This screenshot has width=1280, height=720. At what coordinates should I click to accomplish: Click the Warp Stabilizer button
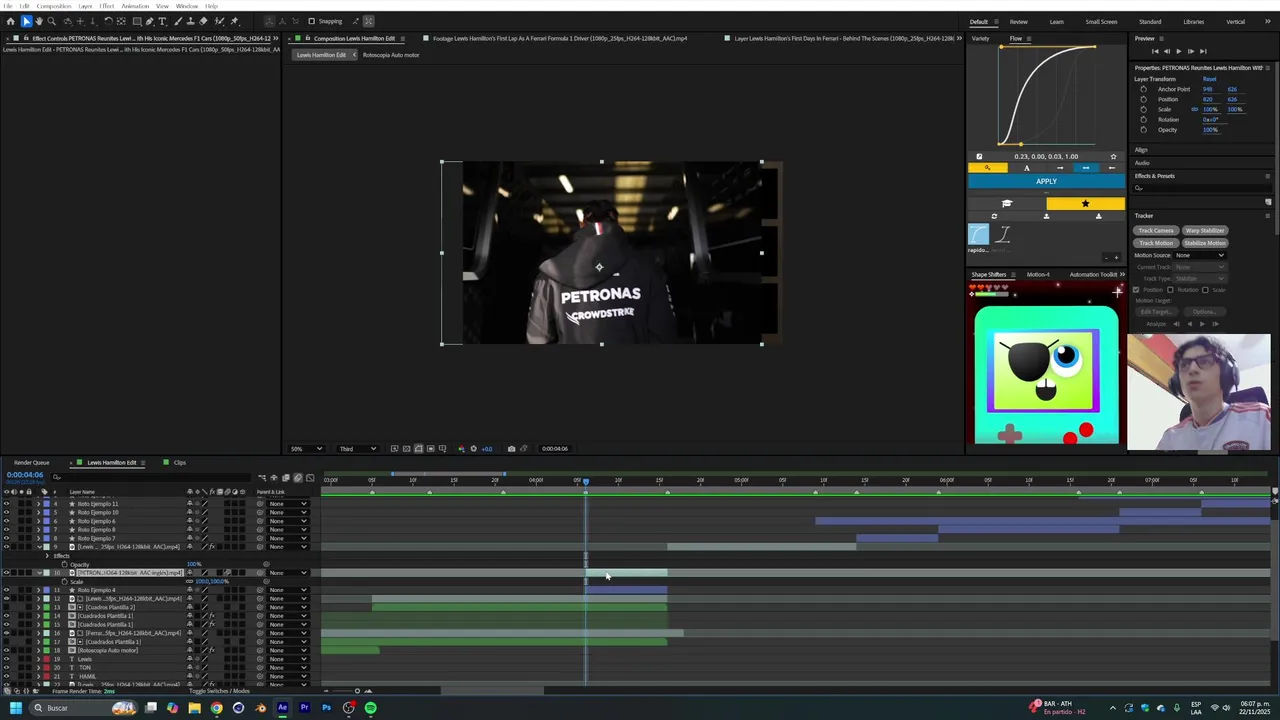tap(1205, 231)
